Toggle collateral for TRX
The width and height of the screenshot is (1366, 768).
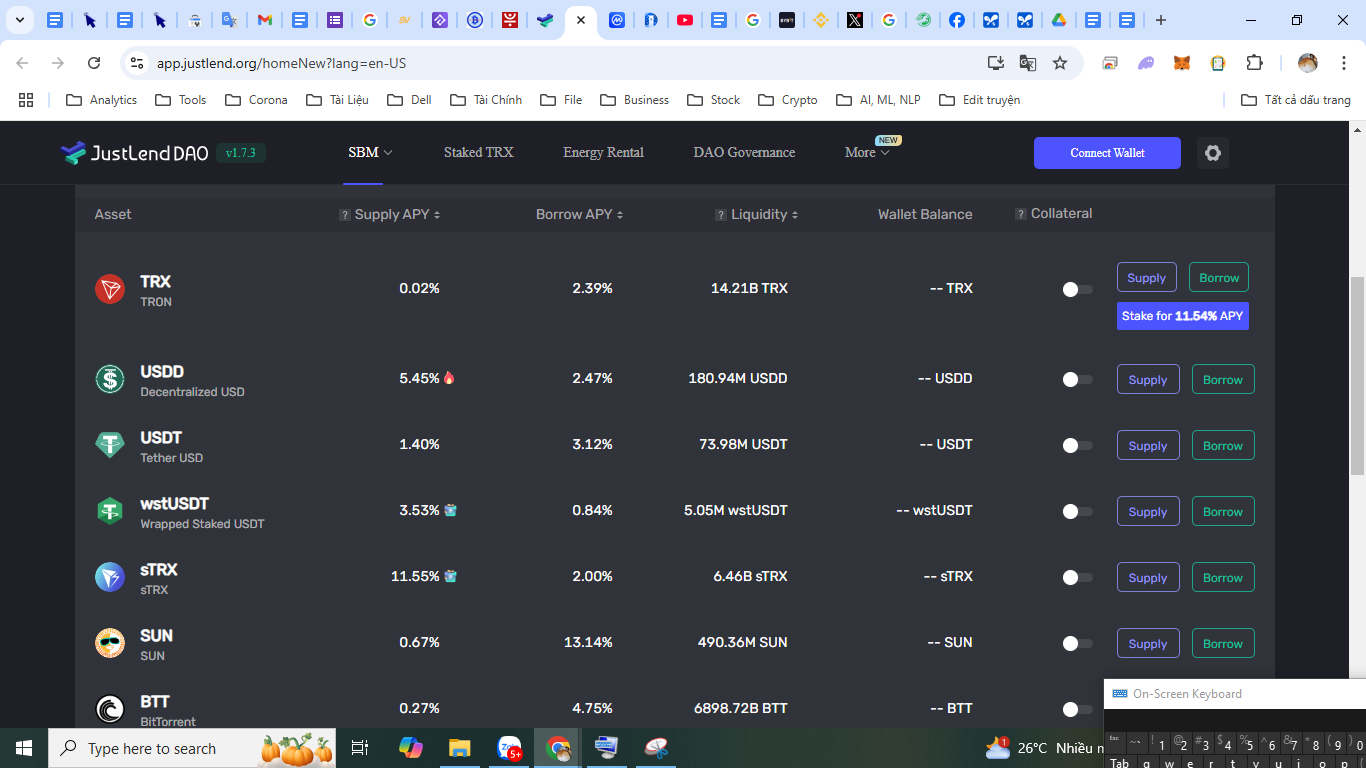click(1077, 289)
